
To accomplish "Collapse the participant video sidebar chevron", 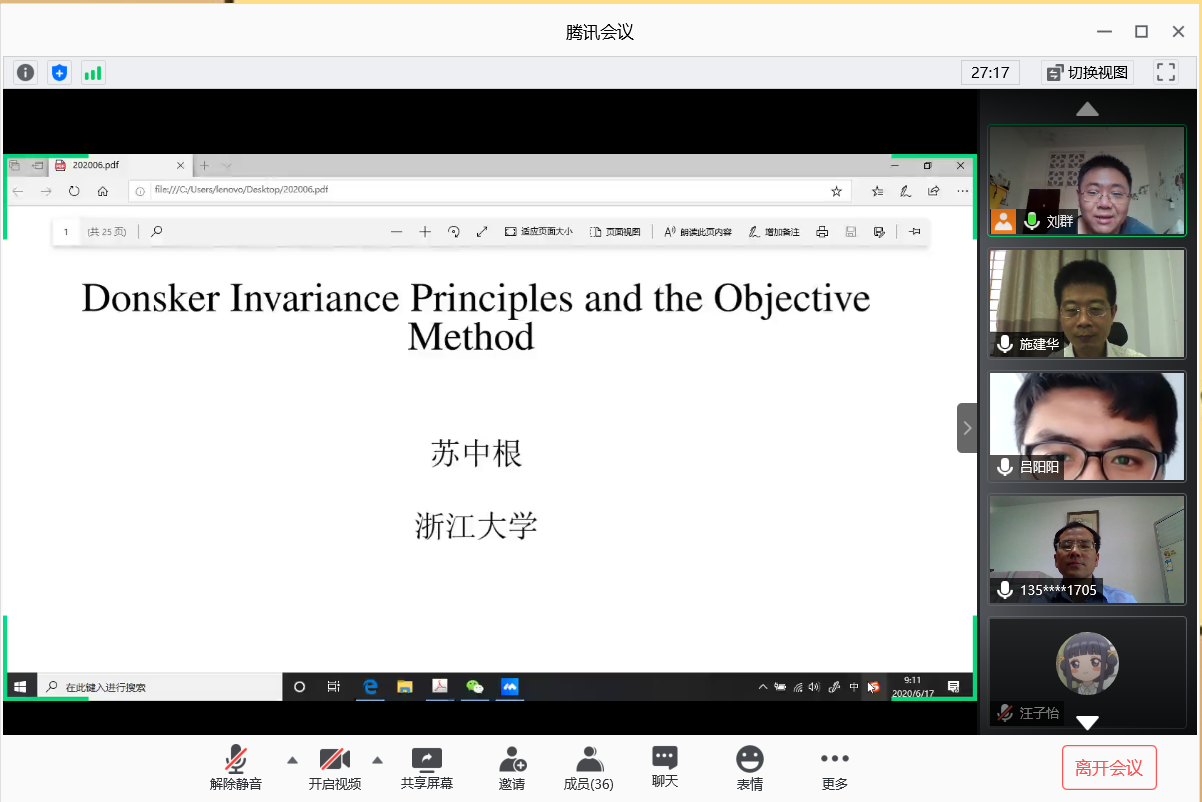I will tap(967, 428).
